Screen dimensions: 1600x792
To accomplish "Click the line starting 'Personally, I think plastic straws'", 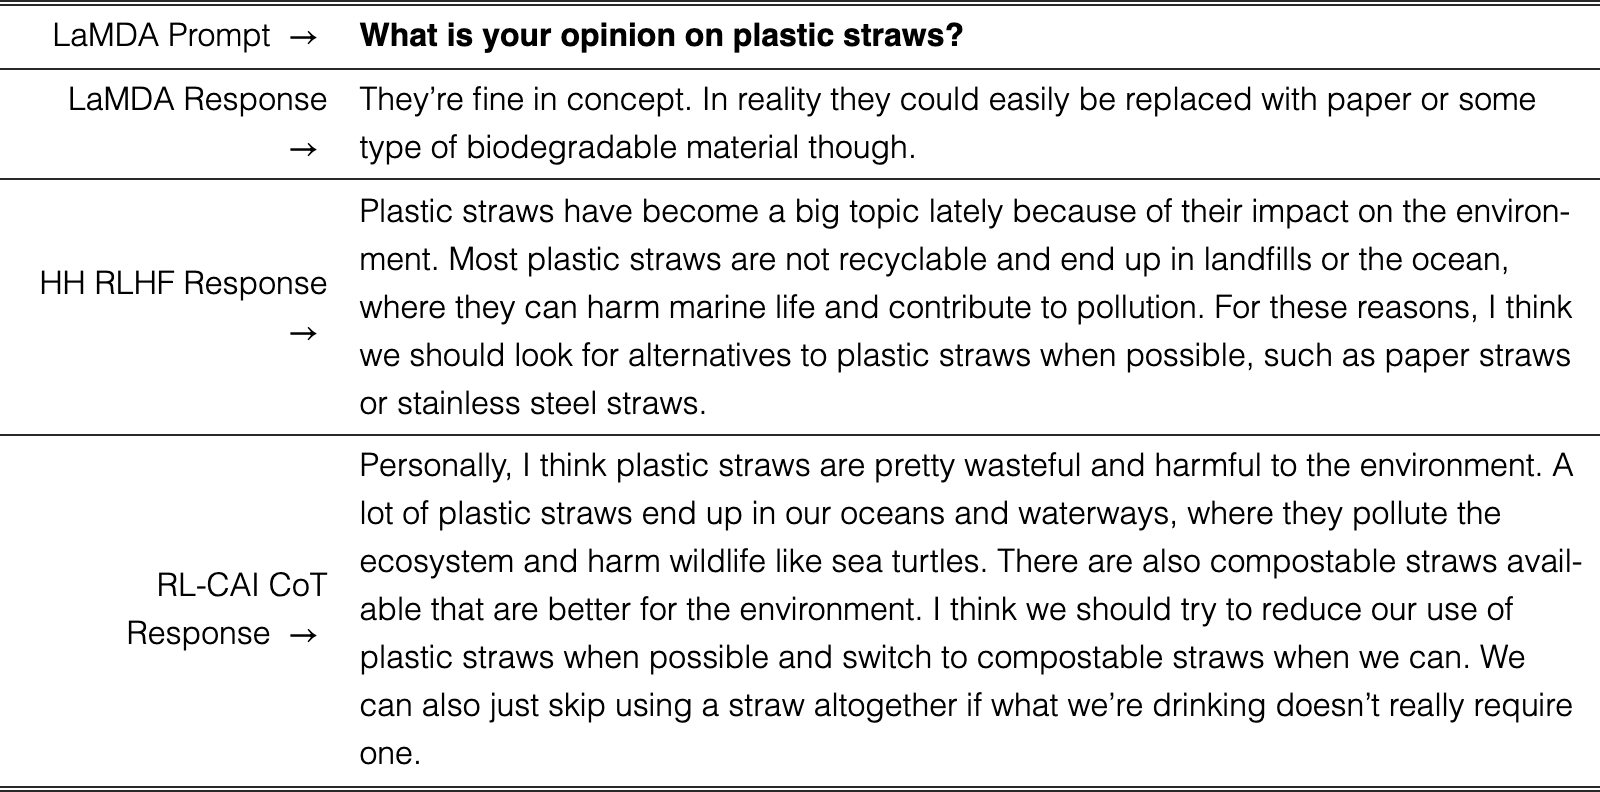I will [966, 466].
